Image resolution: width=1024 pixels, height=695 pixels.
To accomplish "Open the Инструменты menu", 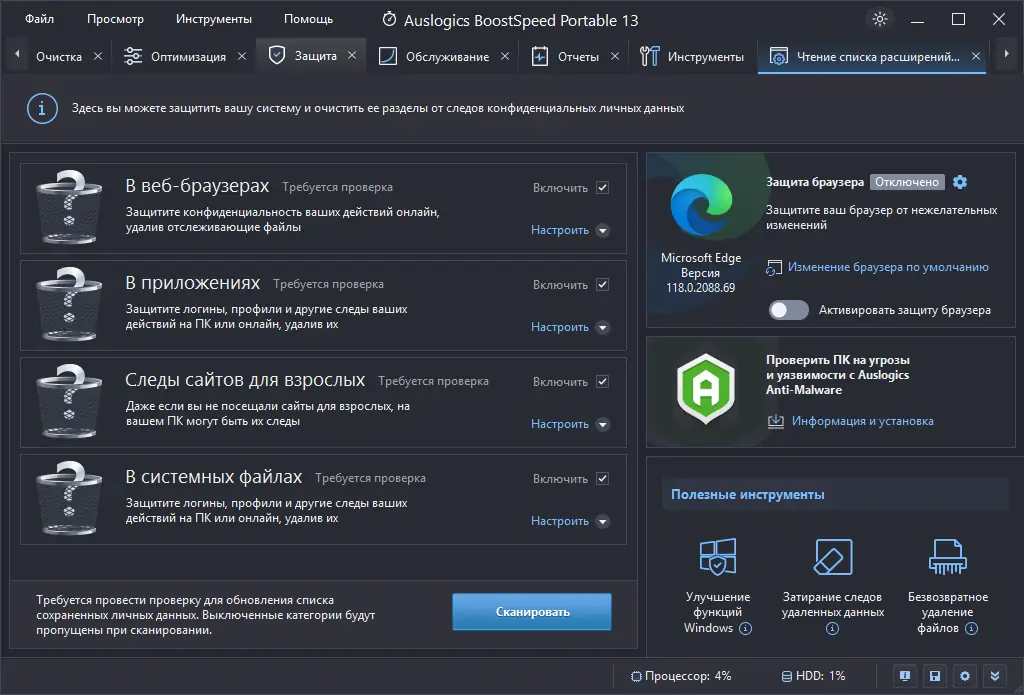I will [214, 19].
